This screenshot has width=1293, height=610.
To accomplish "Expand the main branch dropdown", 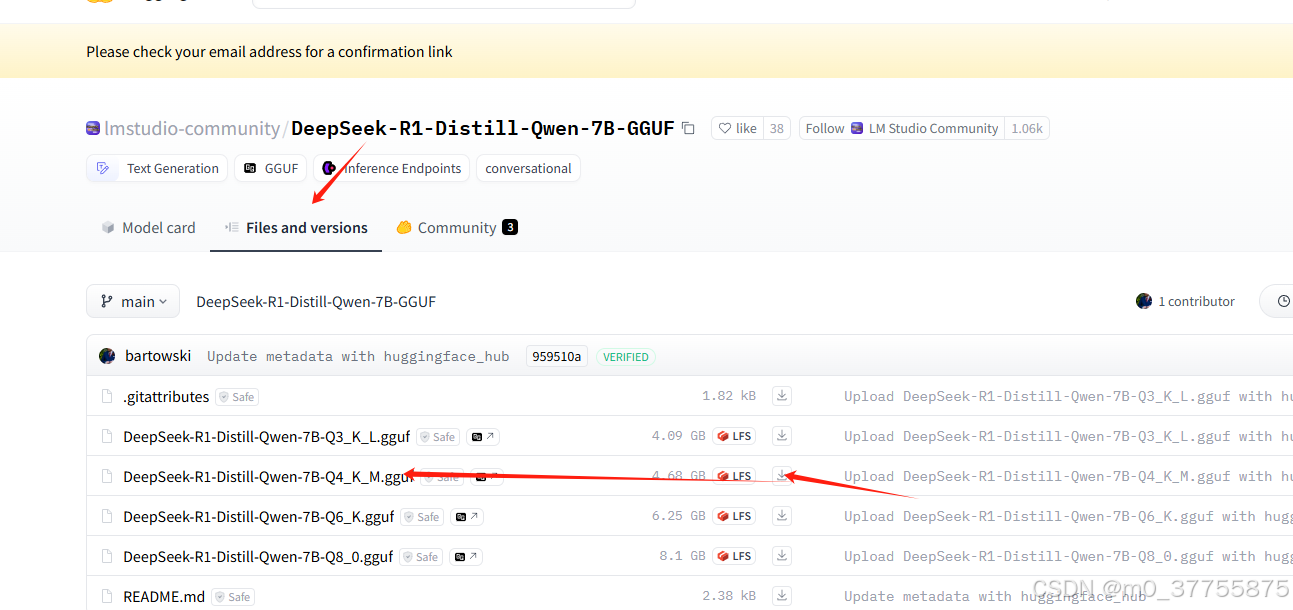I will coord(133,301).
